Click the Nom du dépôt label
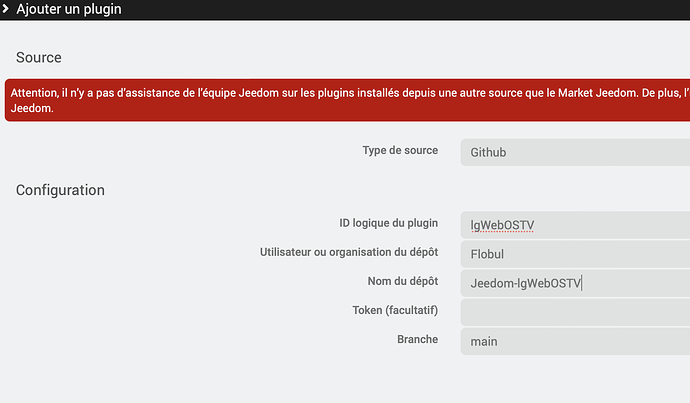The image size is (690, 403). [403, 281]
